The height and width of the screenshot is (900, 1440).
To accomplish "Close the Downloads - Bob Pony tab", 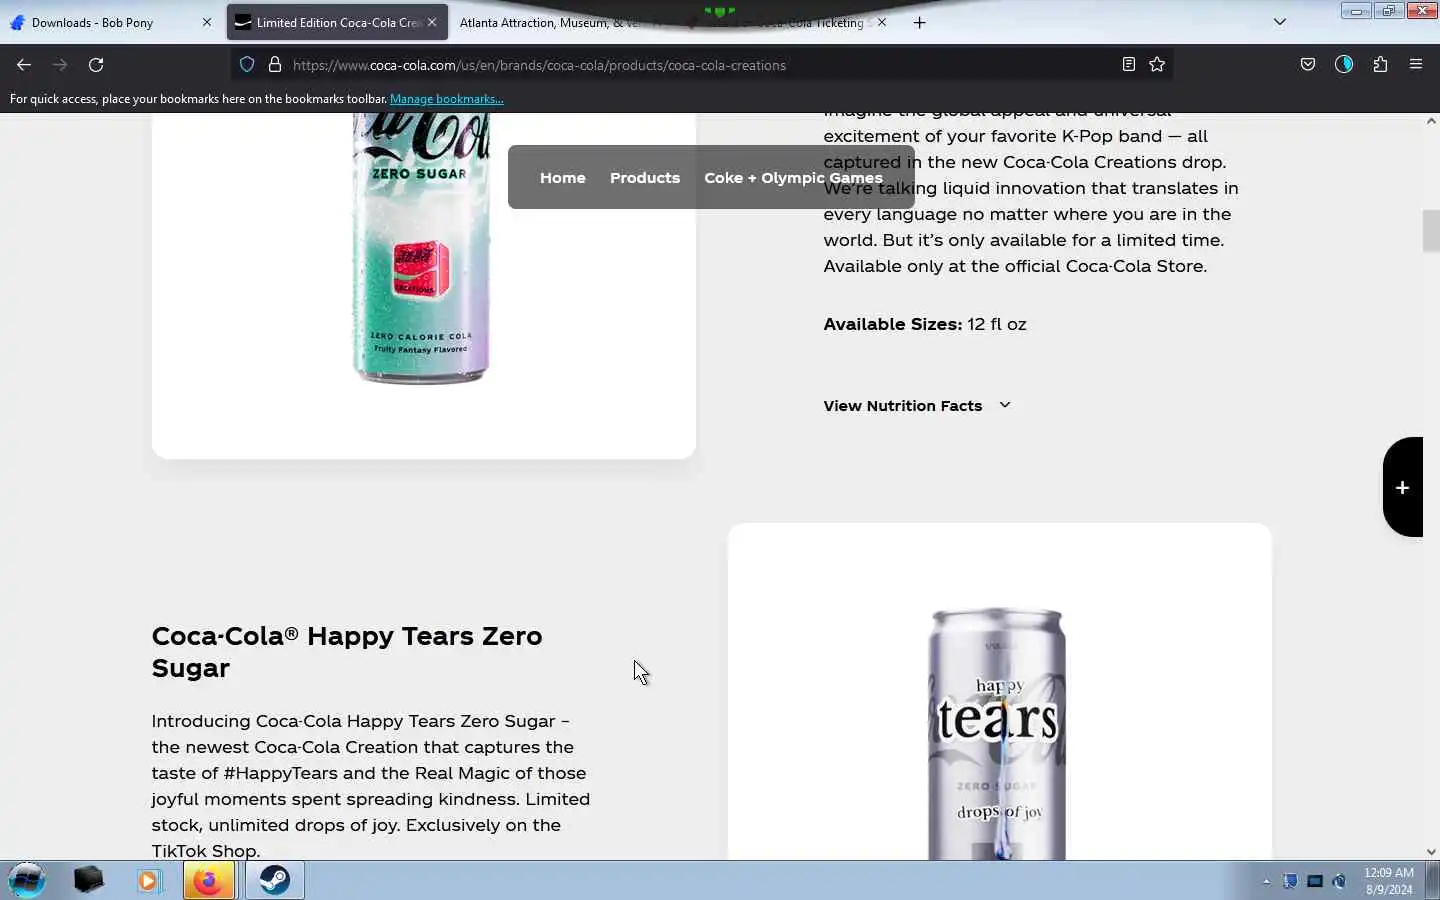I will point(207,22).
